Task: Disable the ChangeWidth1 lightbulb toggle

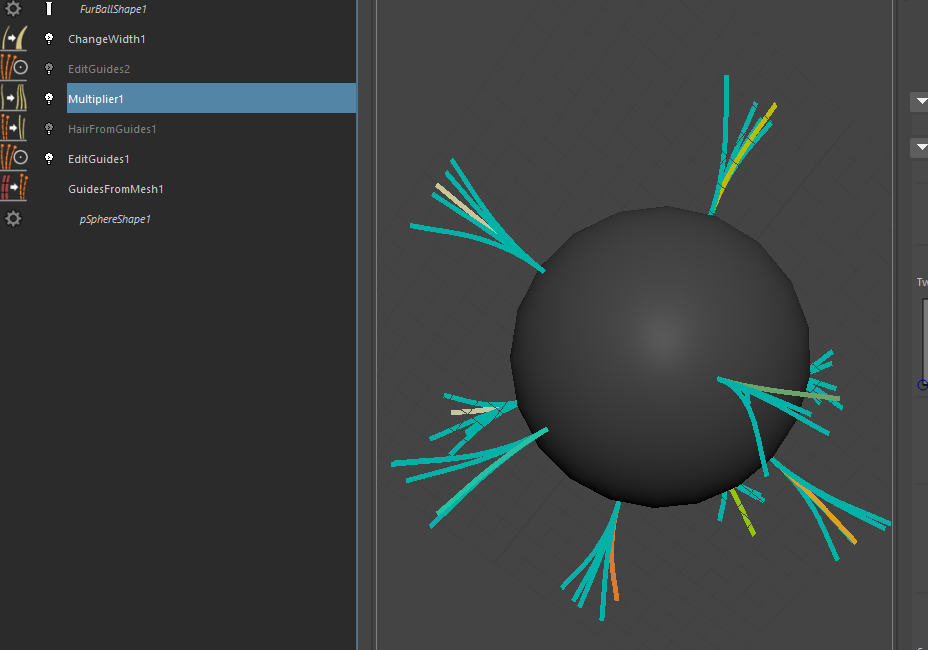Action: 49,39
